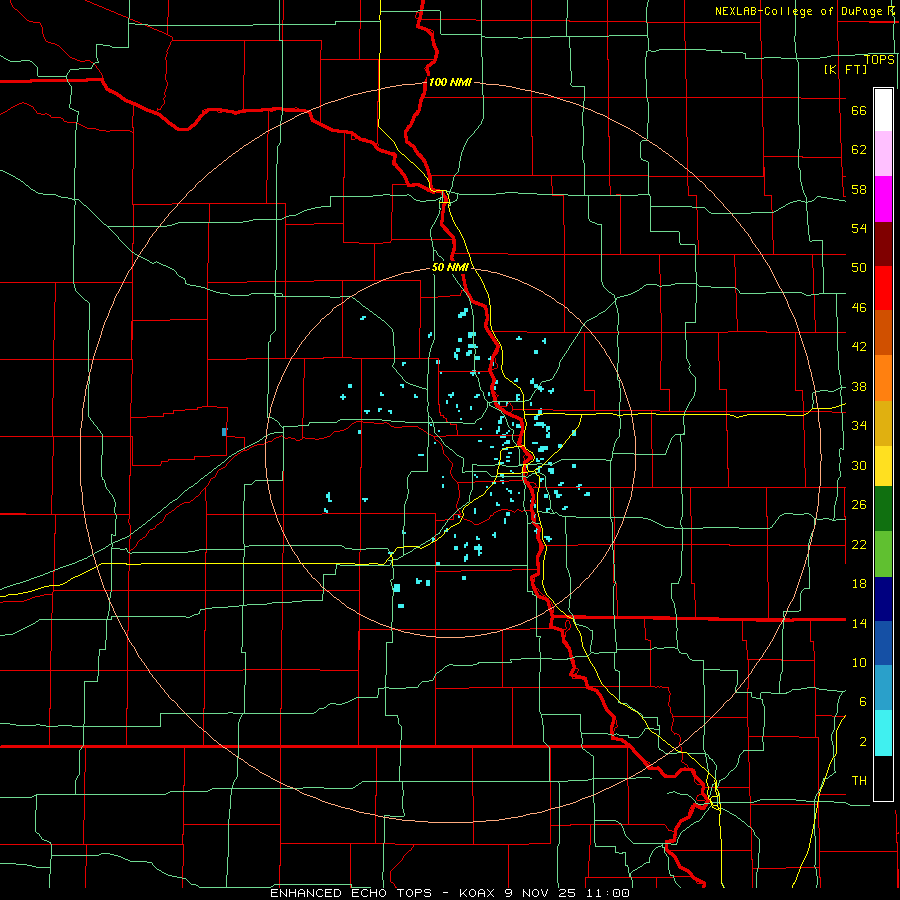This screenshot has width=900, height=900.
Task: Click the isolated blue echo west of the 50 NMI ring
Action: pos(224,432)
